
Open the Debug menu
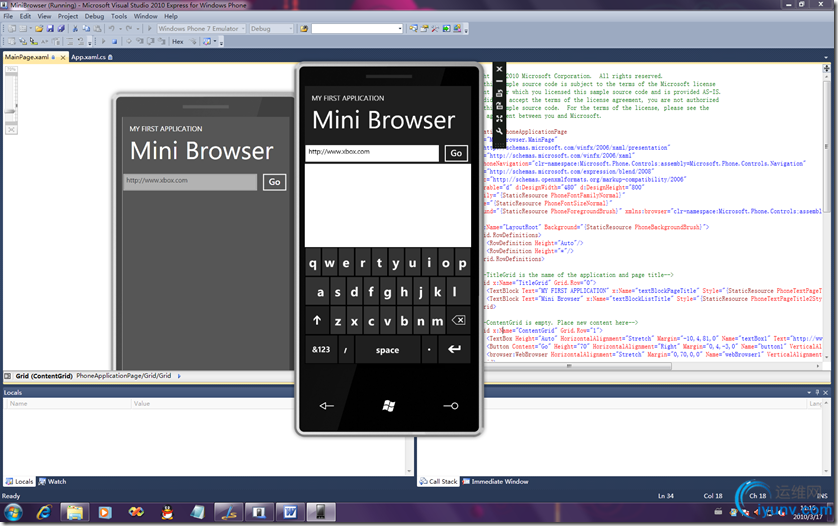(94, 16)
